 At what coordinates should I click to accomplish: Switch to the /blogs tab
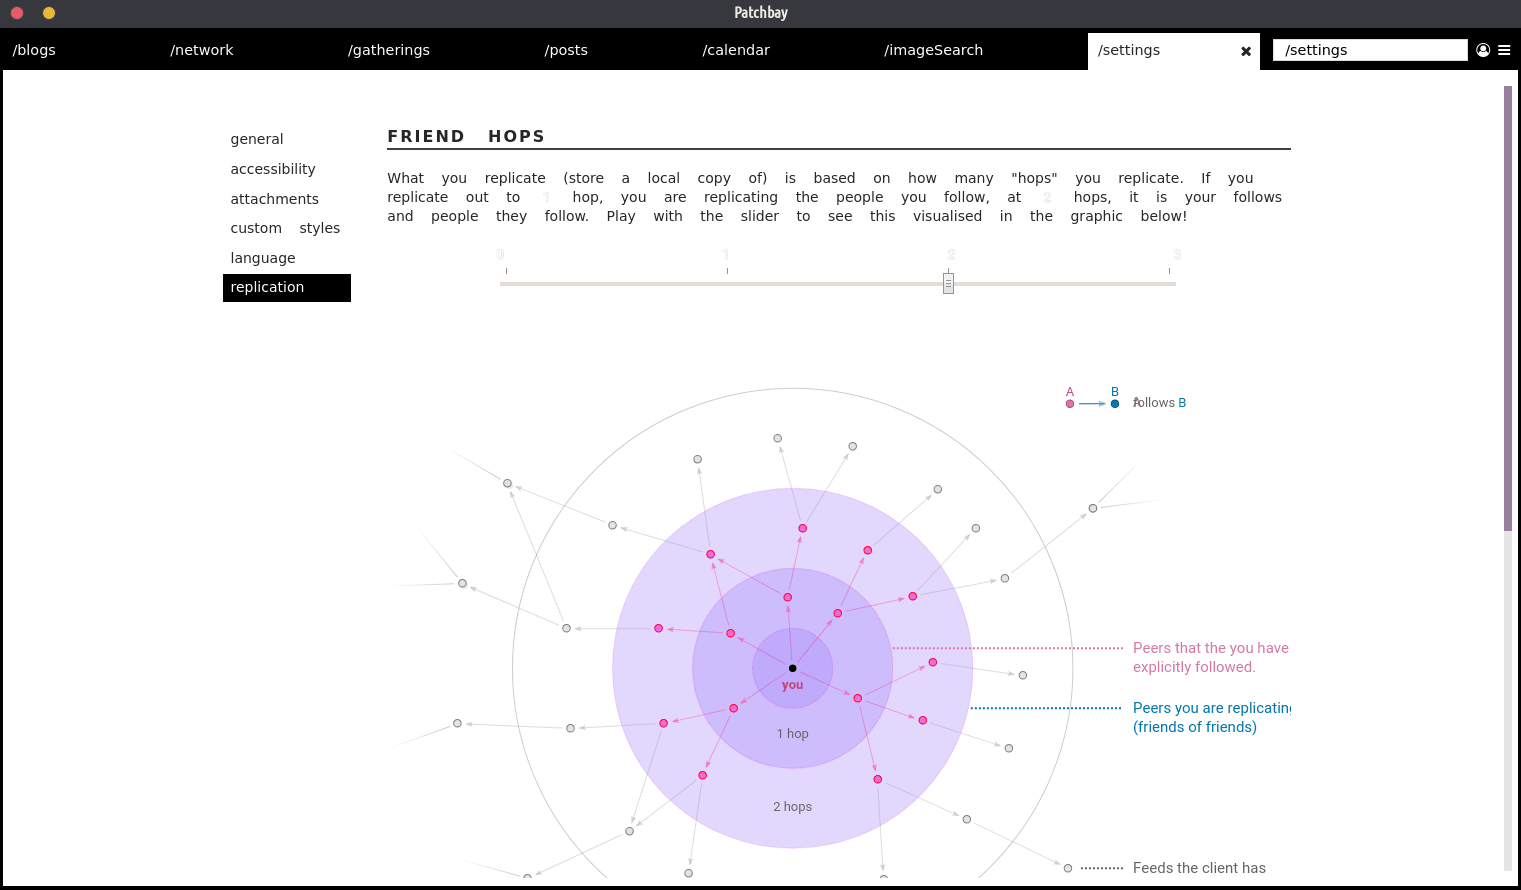34,50
